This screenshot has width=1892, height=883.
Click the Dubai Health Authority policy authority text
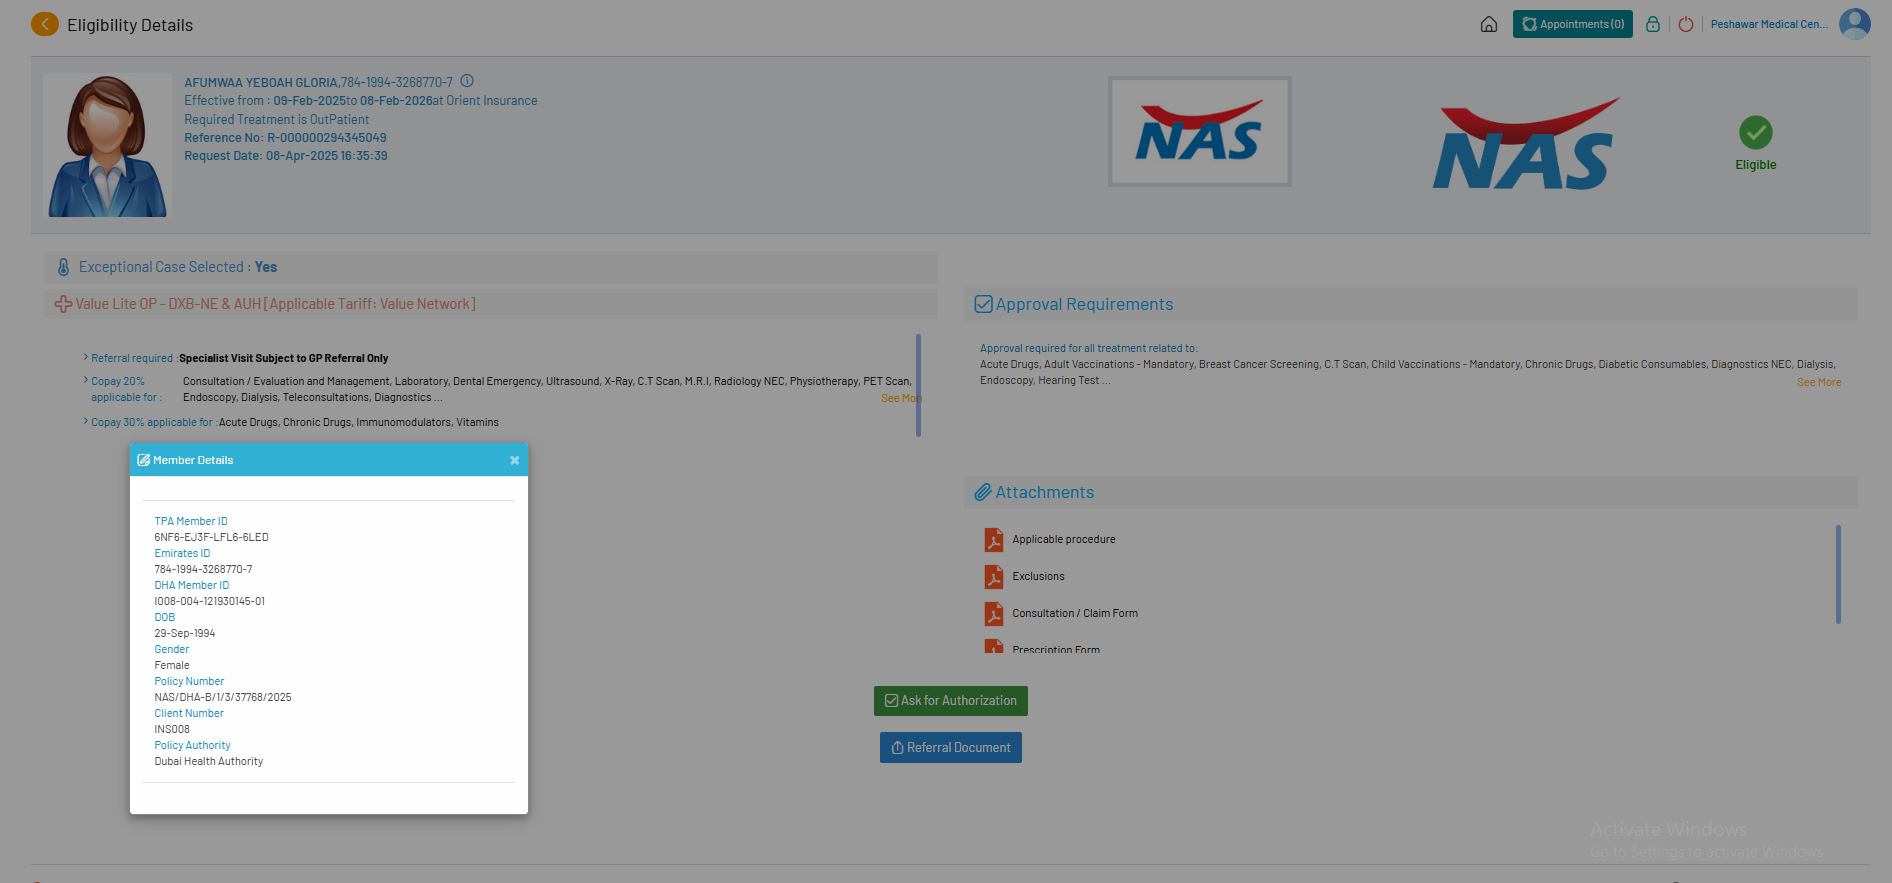[x=209, y=761]
